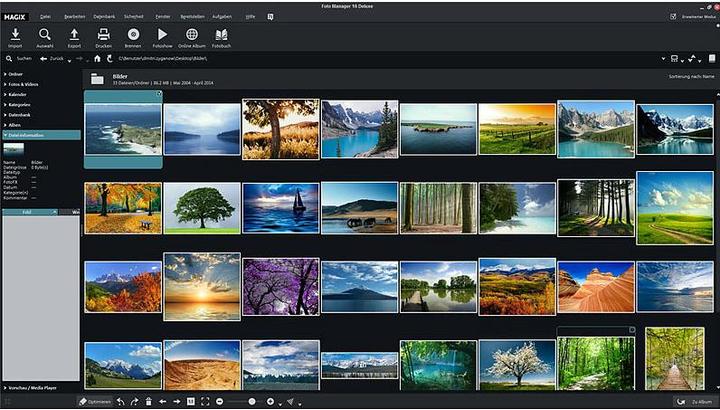Toggle selection checkbox on first coastline thumbnail
The image size is (720, 410).
[x=159, y=94]
